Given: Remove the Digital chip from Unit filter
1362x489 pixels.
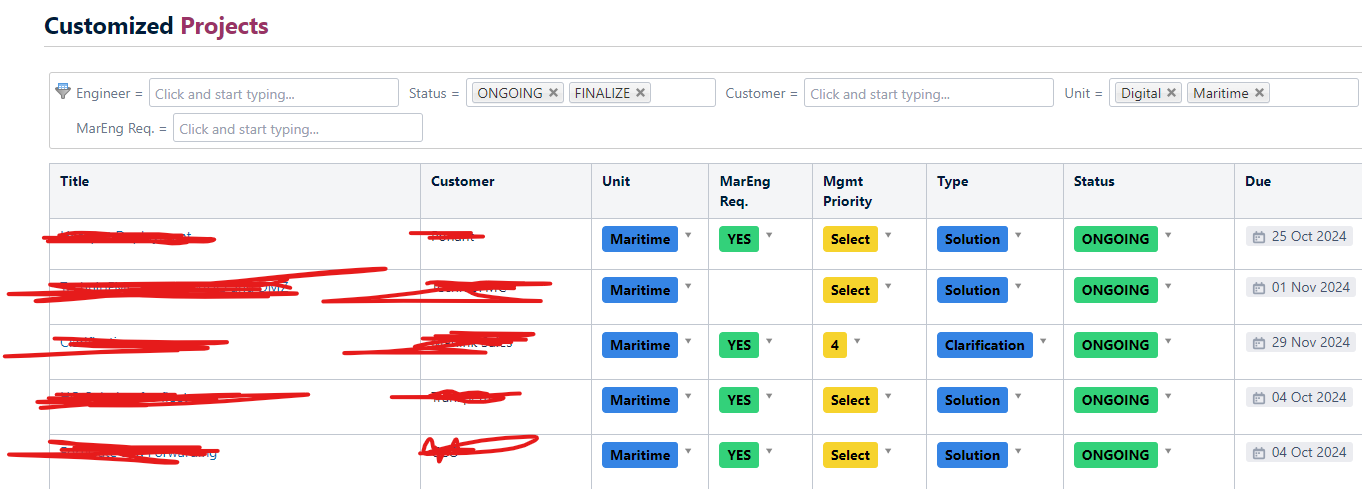Looking at the screenshot, I should [x=1171, y=93].
